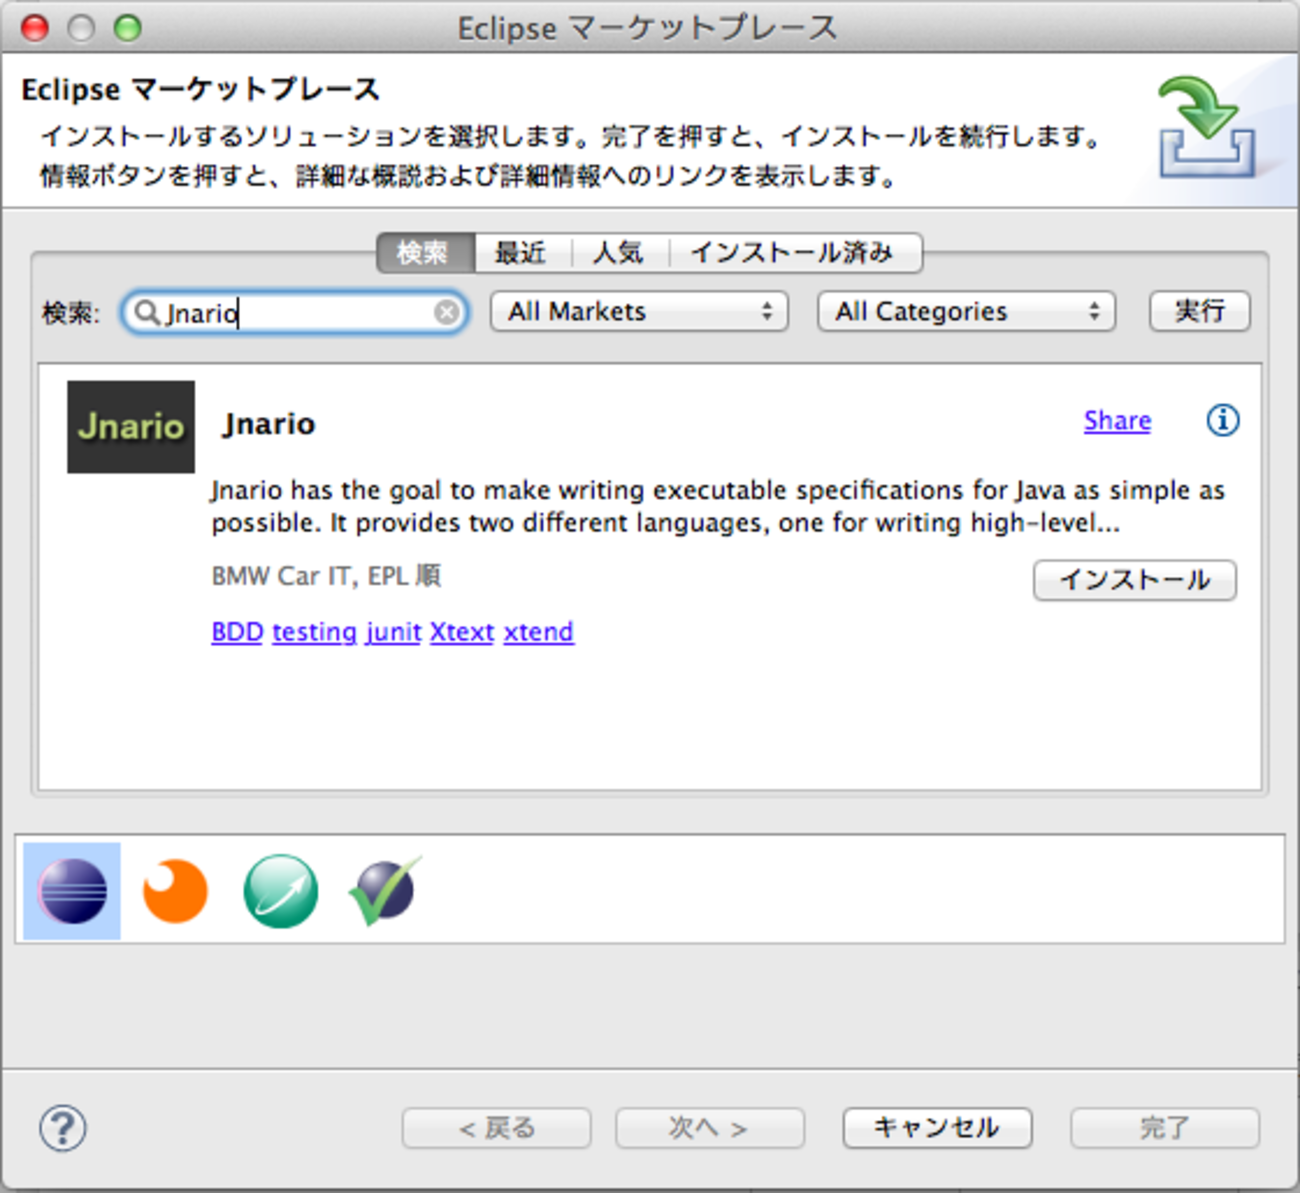The image size is (1300, 1193).
Task: Close the Eclipse マーケットプレース window
Action: [35, 28]
